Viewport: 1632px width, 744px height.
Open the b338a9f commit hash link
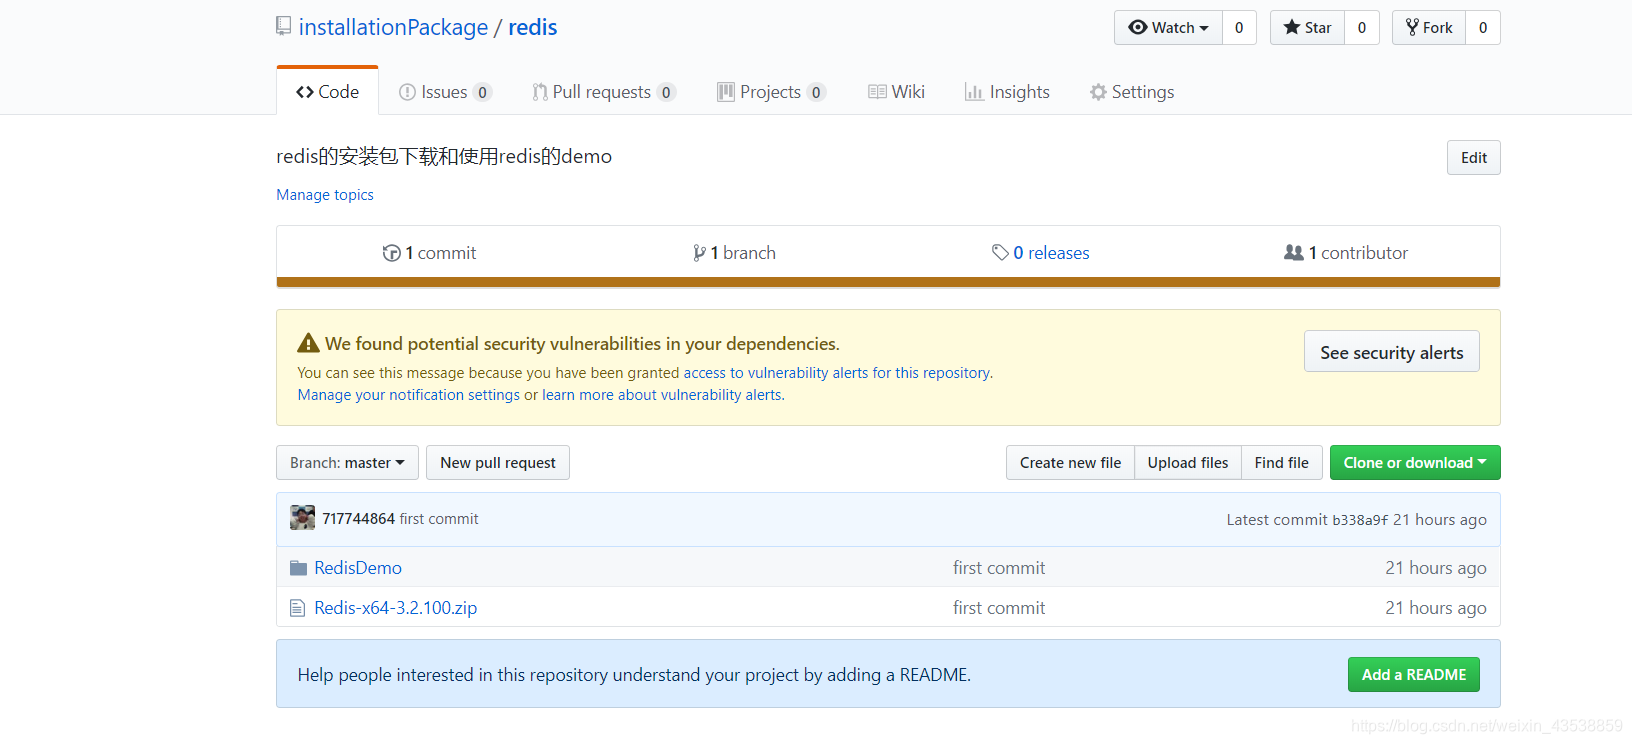click(1360, 520)
